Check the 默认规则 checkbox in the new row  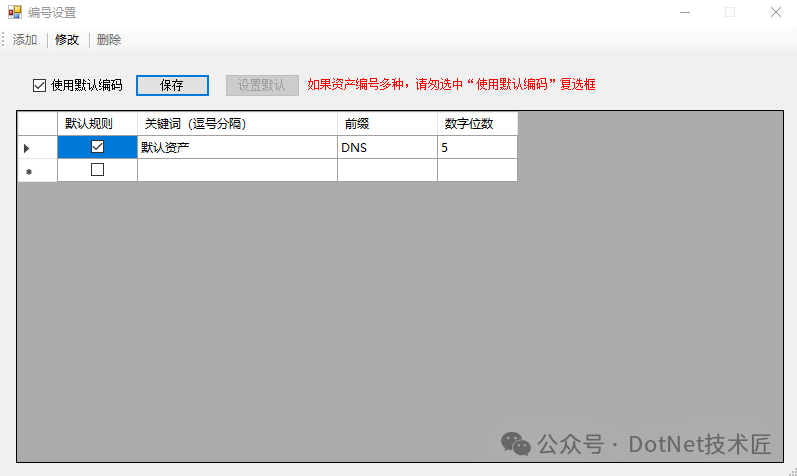tap(97, 169)
